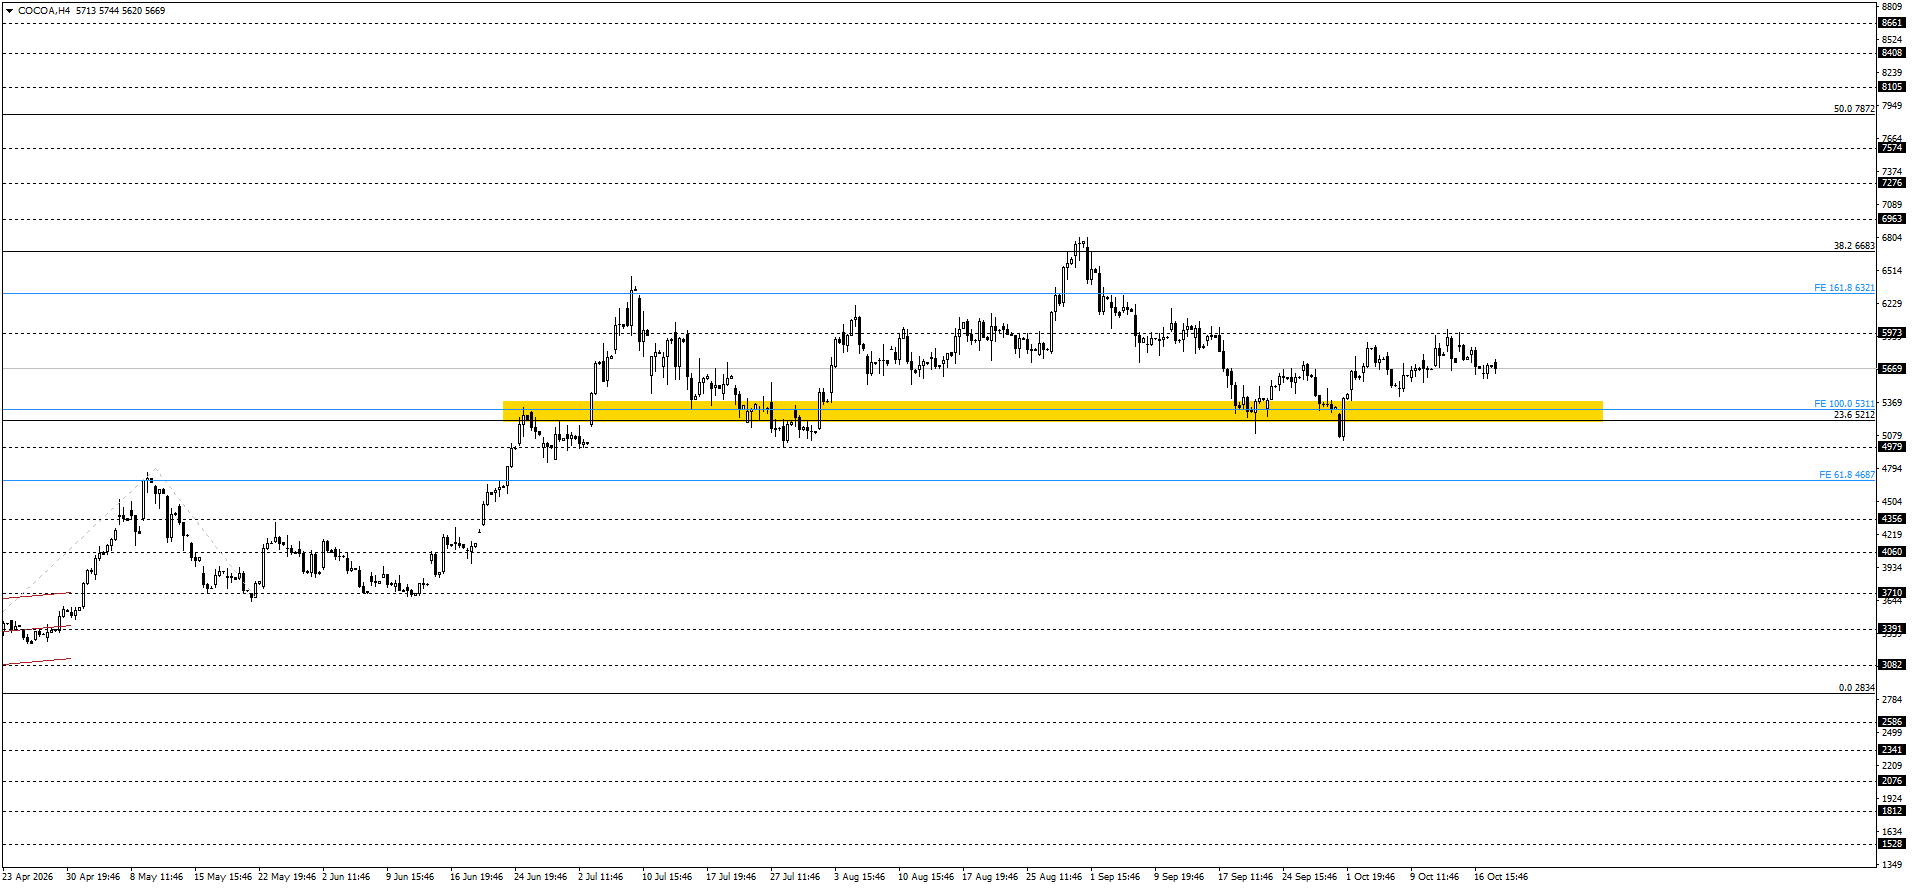This screenshot has height=888, width=1916.
Task: Click the 4356 price level tag
Action: (x=1892, y=519)
